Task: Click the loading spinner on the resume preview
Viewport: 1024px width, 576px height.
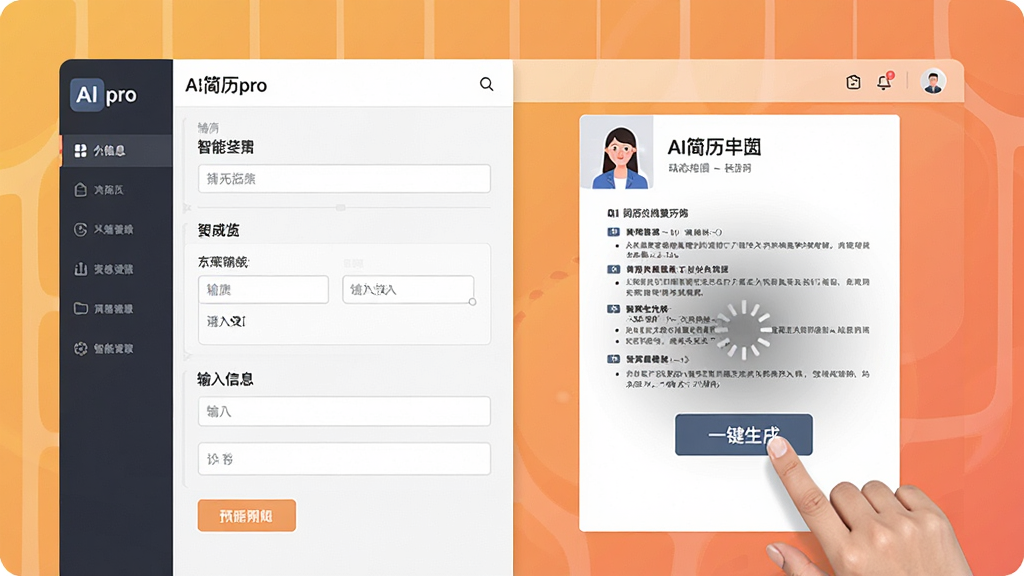Action: point(743,330)
